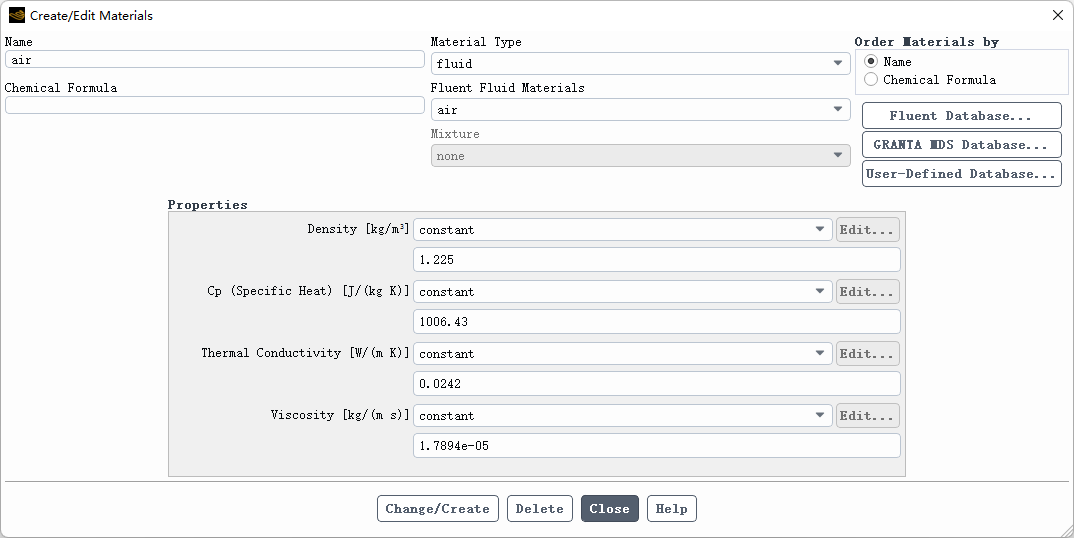Expand the Cp Specific Heat method dropdown
Screen dimensions: 1074x538
click(622, 292)
